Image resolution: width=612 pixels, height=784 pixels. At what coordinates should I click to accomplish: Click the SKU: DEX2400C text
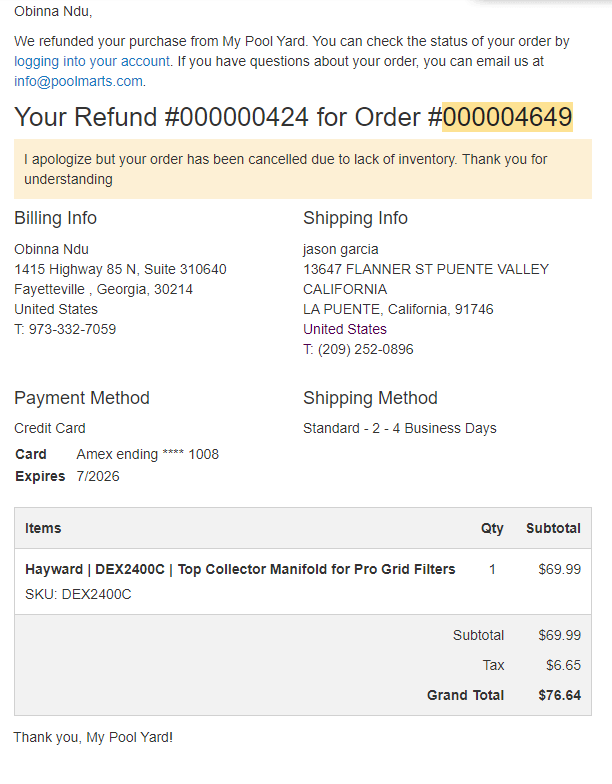click(78, 594)
